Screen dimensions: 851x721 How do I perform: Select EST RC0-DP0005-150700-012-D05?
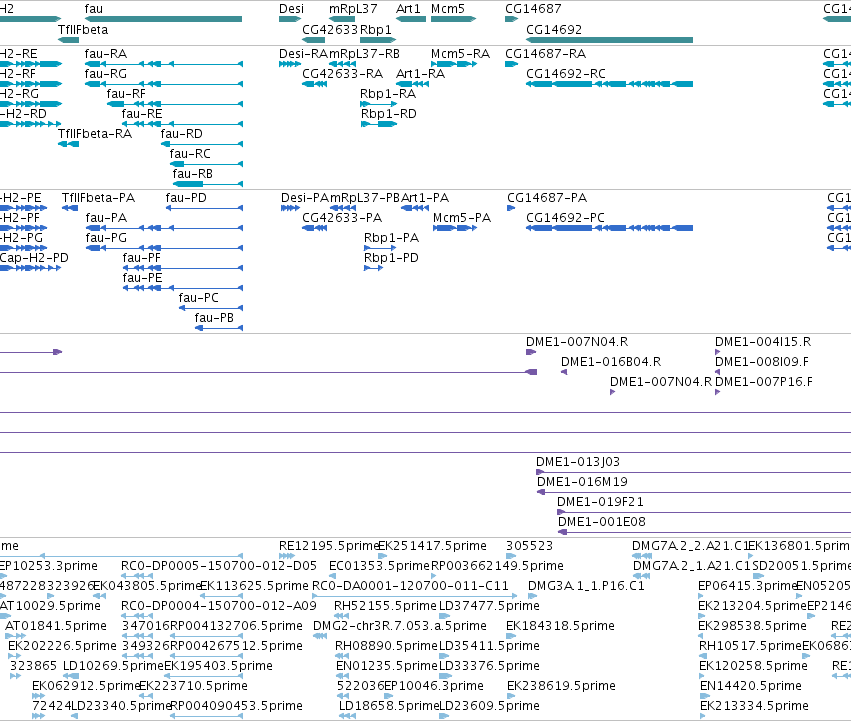(x=219, y=566)
